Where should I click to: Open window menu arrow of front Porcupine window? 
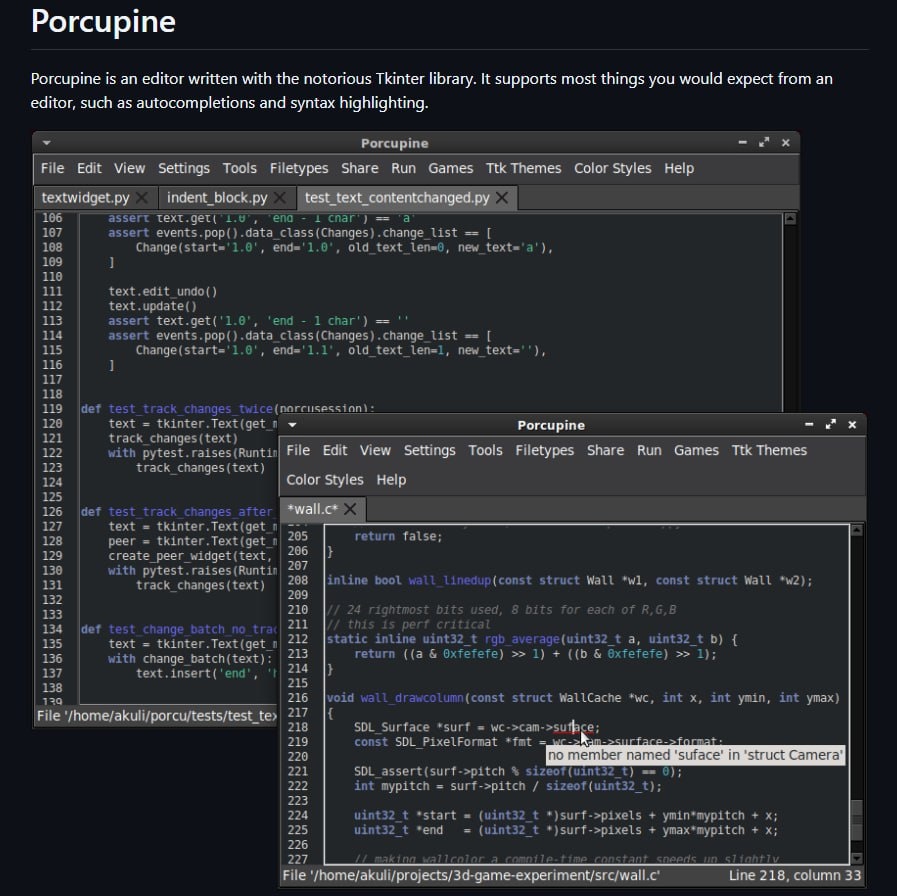tap(292, 425)
